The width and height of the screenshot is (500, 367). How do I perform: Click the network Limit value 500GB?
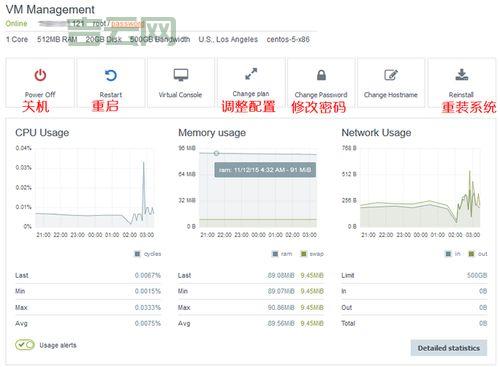pos(477,275)
